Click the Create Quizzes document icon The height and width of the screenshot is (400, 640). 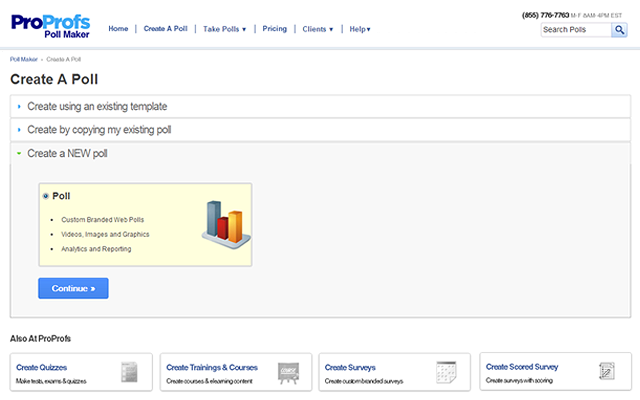point(129,372)
